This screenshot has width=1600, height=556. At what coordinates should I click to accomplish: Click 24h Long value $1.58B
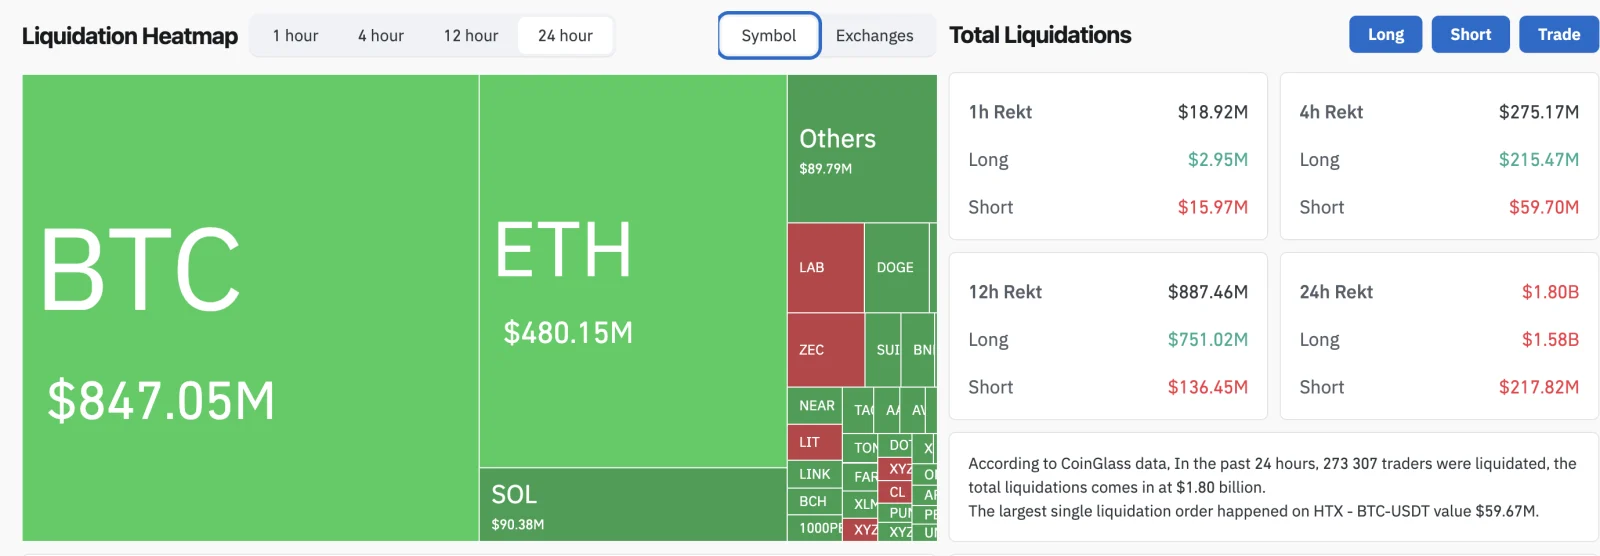click(x=1551, y=339)
